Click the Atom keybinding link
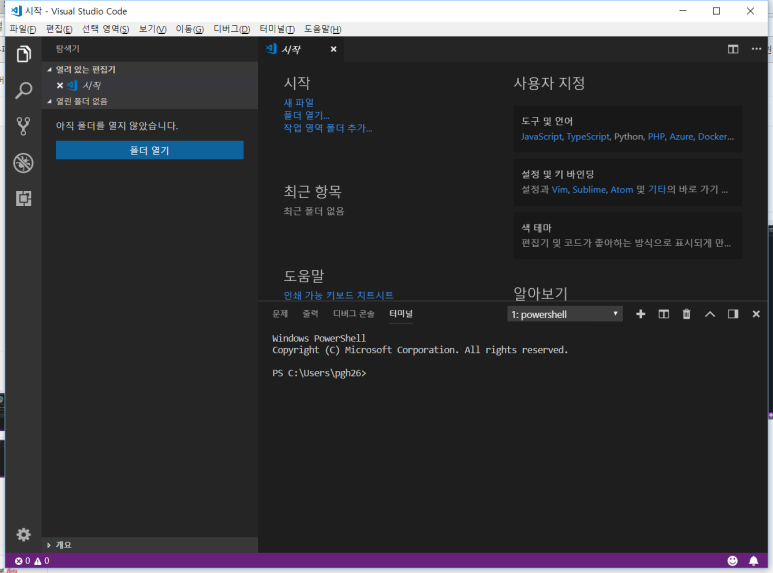 tap(622, 189)
